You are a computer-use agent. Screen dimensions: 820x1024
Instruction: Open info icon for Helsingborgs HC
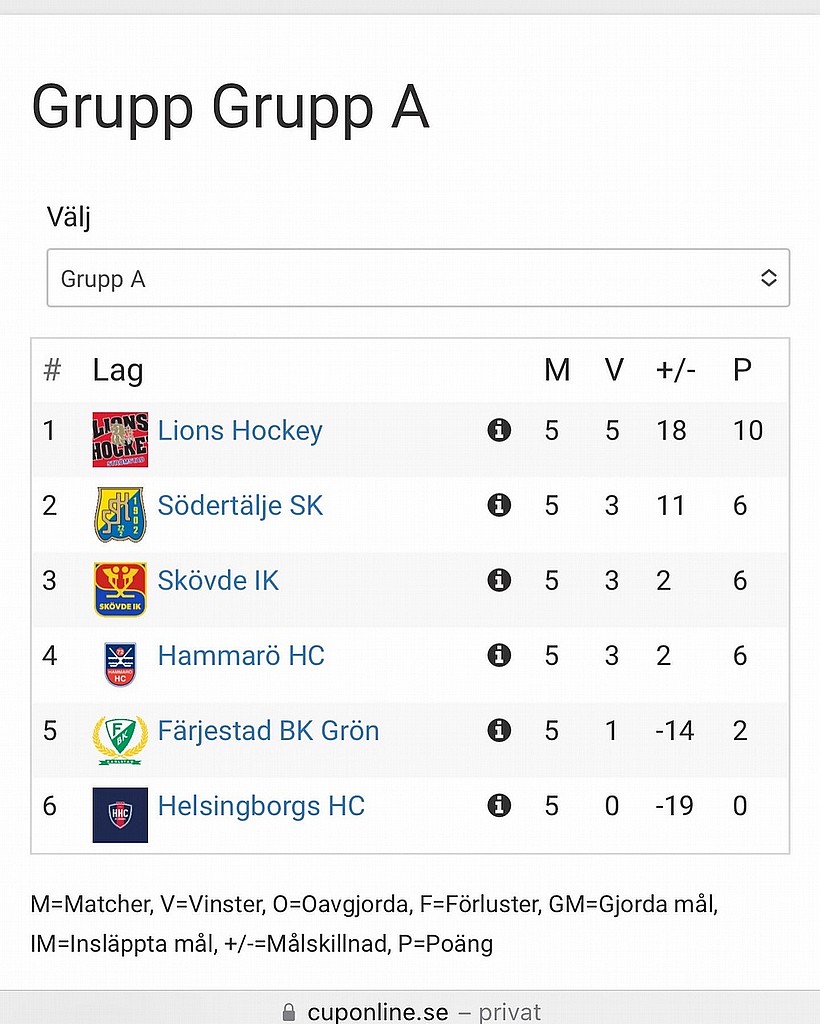click(x=499, y=806)
